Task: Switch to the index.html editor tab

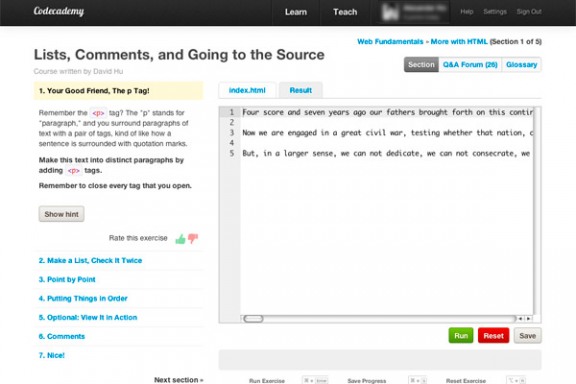Action: pyautogui.click(x=247, y=90)
